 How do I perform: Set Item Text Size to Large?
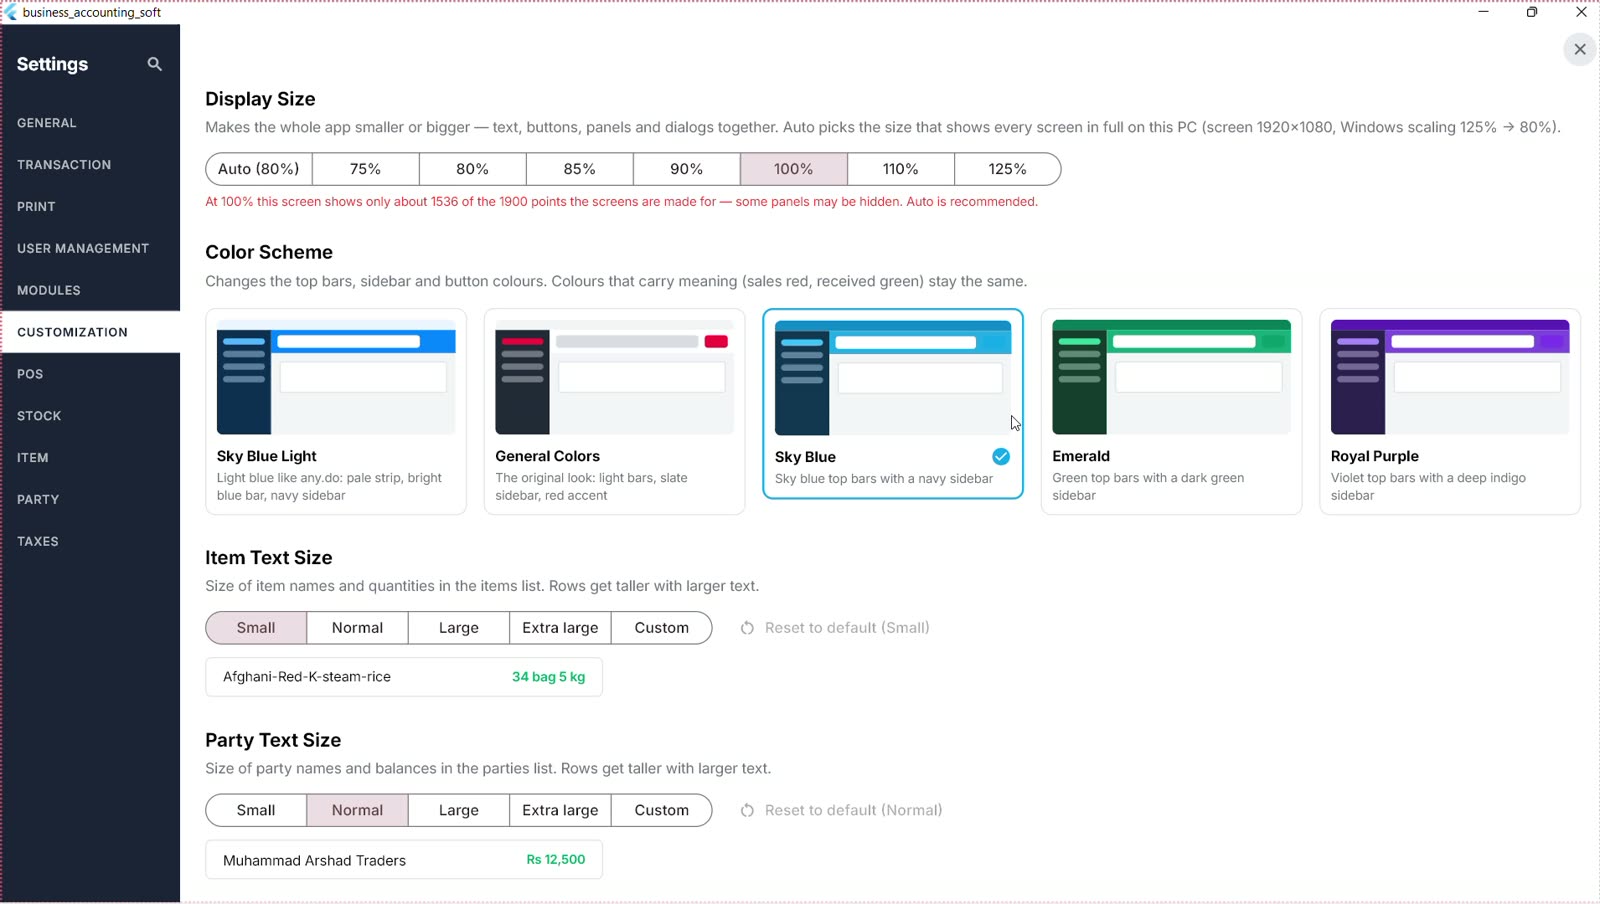point(459,628)
